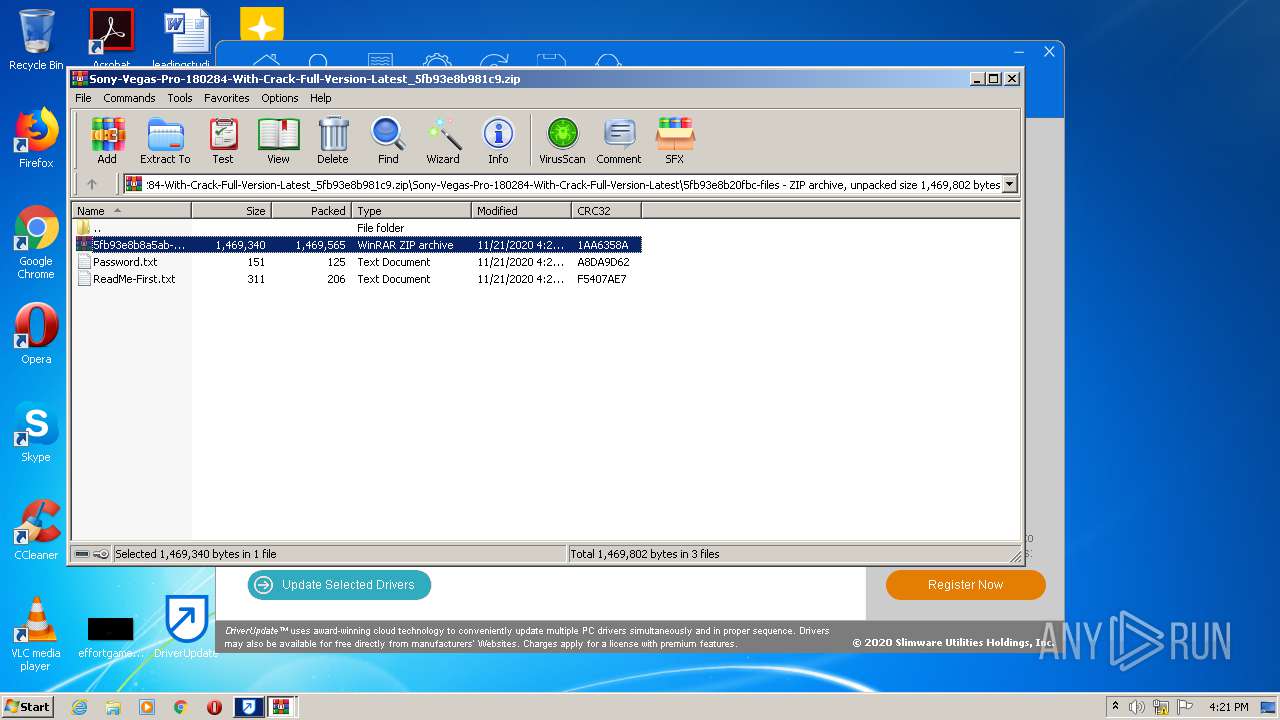Viewport: 1280px width, 720px height.
Task: Open the Acrobat desktop shortcut
Action: (111, 38)
